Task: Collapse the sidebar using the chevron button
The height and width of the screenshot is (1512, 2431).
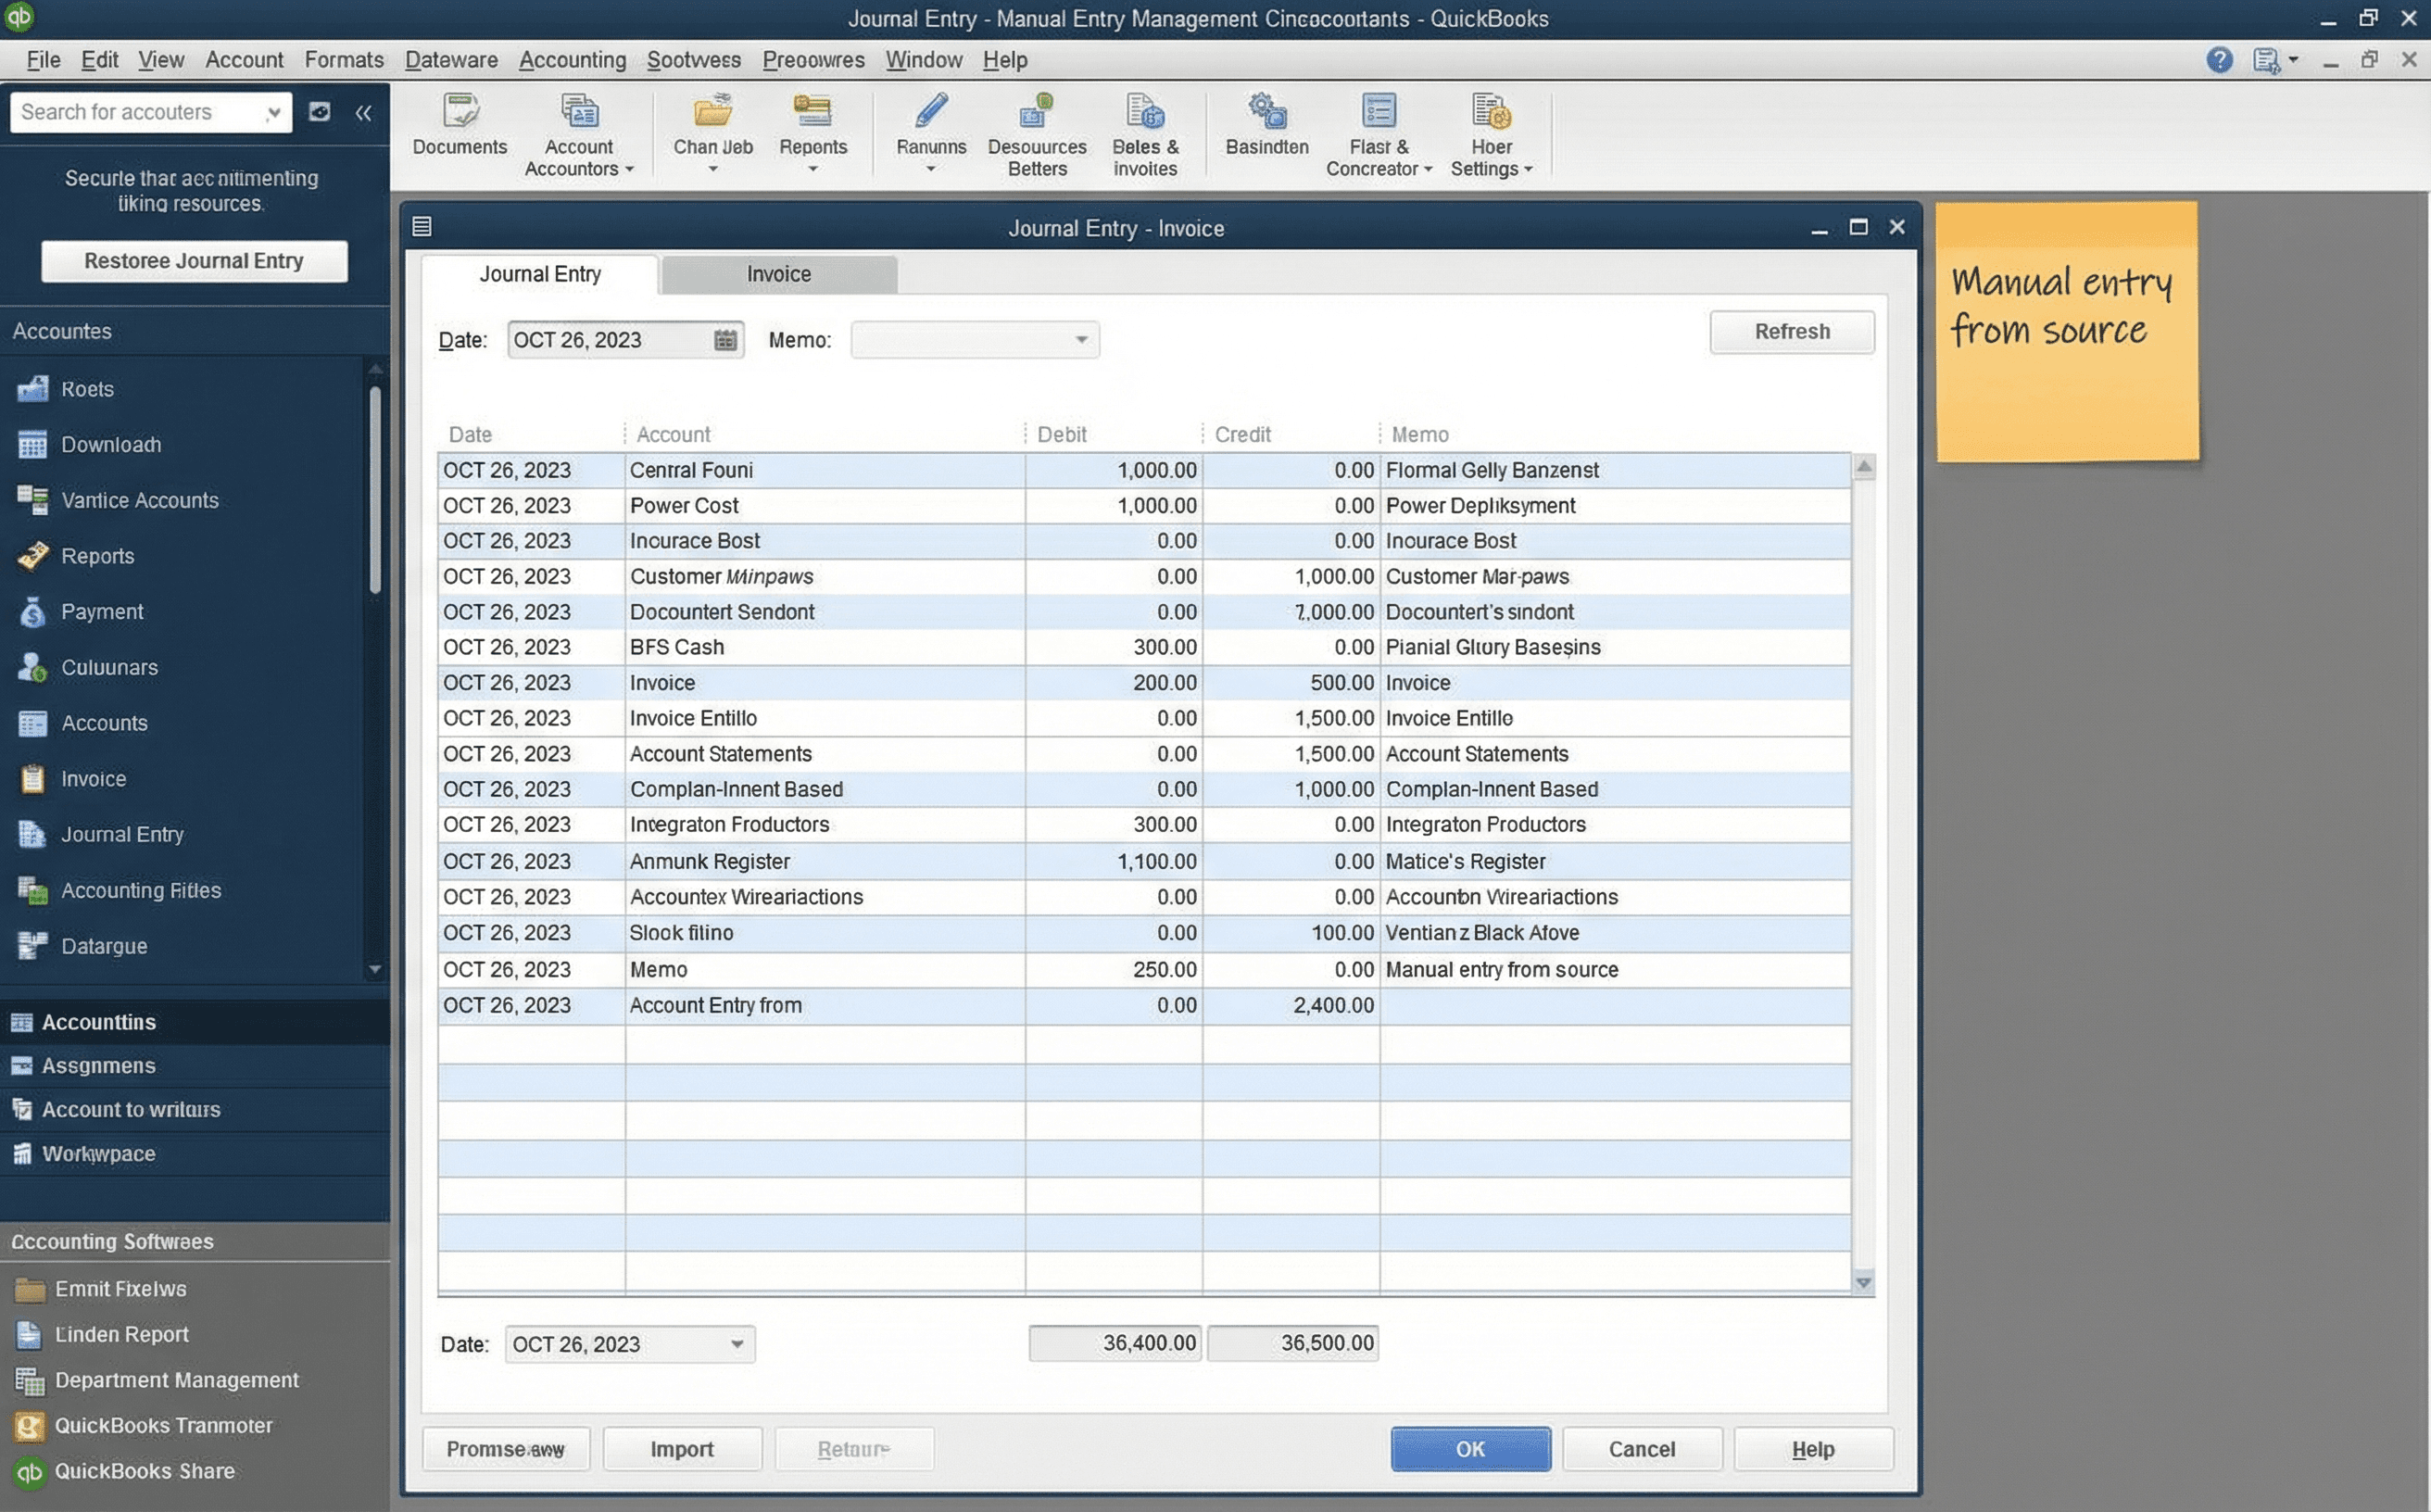Action: (363, 112)
